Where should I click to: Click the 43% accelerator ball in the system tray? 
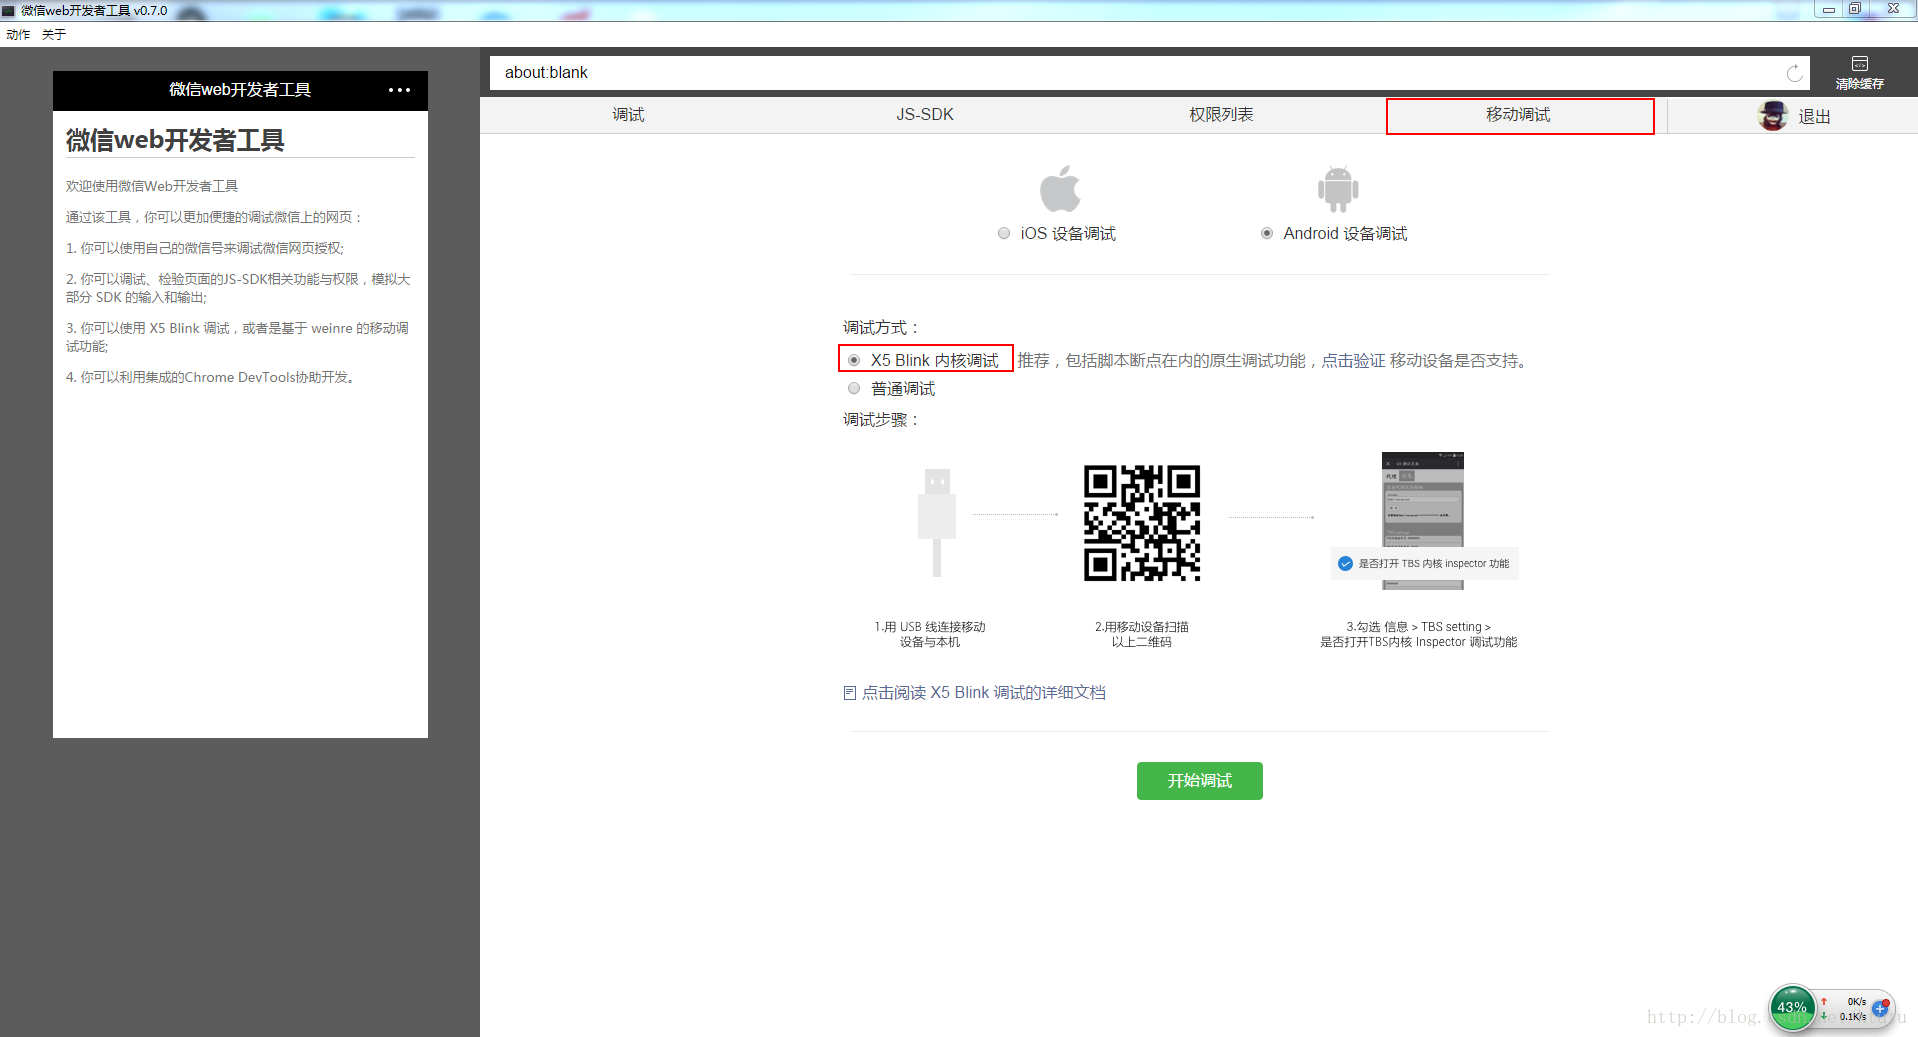1792,1008
